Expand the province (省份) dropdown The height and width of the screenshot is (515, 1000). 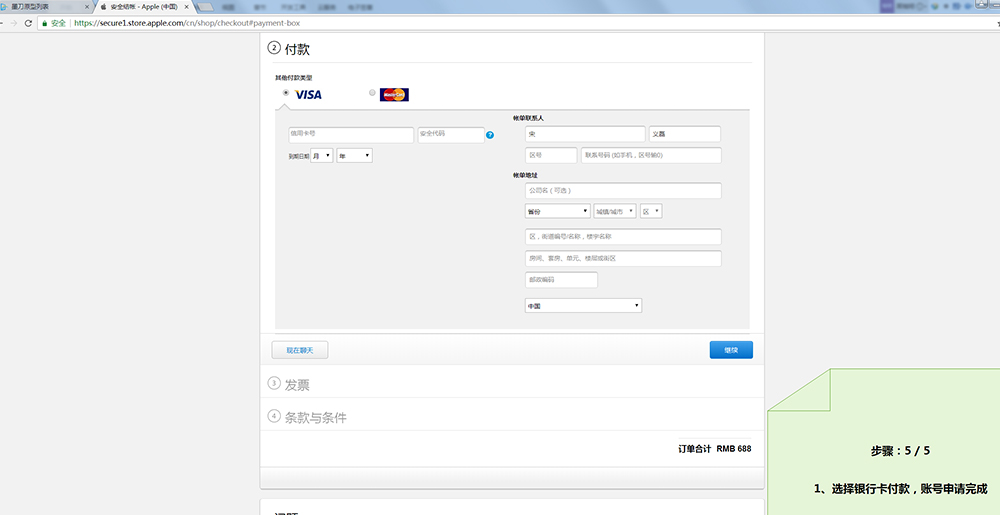(557, 211)
